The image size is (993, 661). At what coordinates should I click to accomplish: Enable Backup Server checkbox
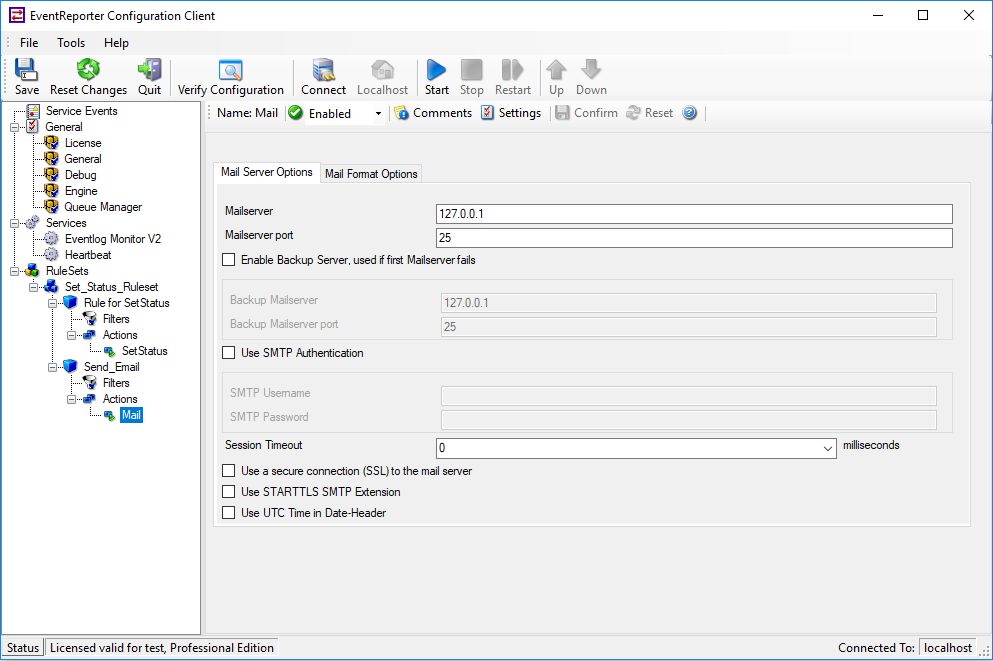click(229, 260)
